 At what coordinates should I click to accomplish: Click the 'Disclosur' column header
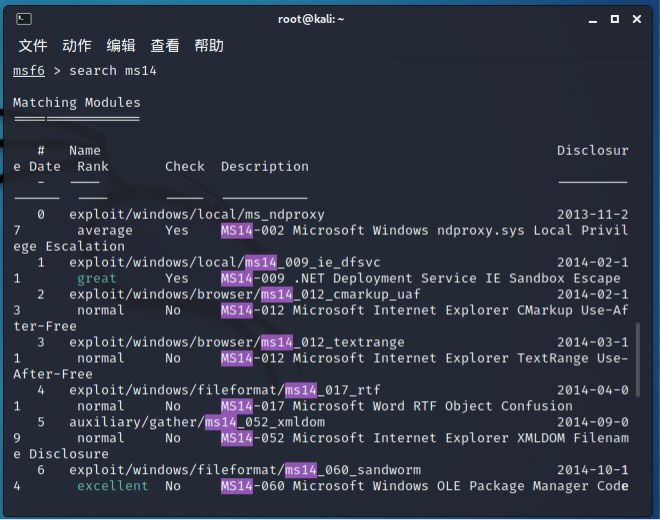593,151
